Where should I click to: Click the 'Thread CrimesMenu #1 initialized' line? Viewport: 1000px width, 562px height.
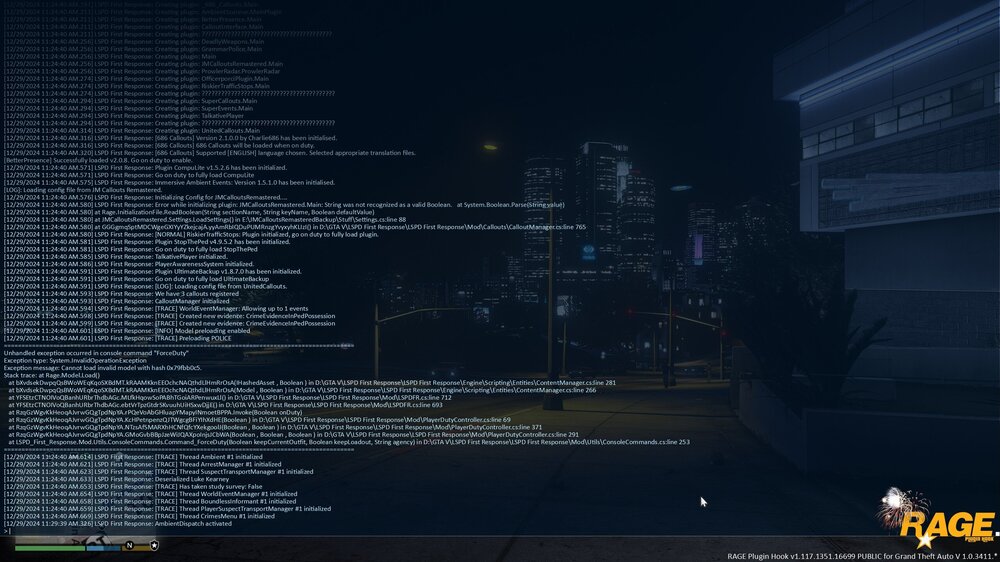tap(139, 516)
